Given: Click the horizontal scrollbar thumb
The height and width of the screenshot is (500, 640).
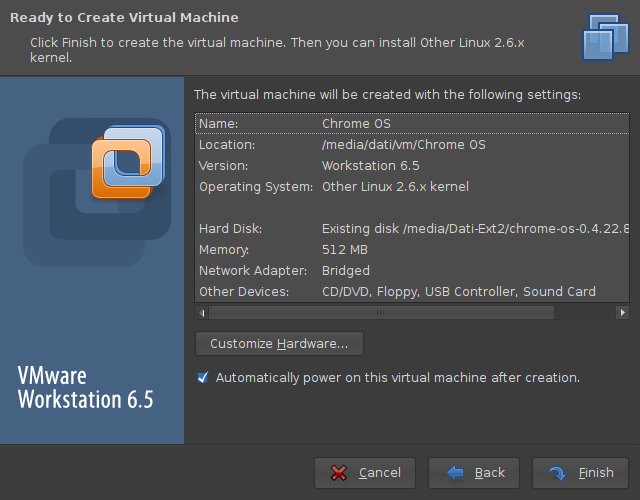Looking at the screenshot, I should coord(381,313).
